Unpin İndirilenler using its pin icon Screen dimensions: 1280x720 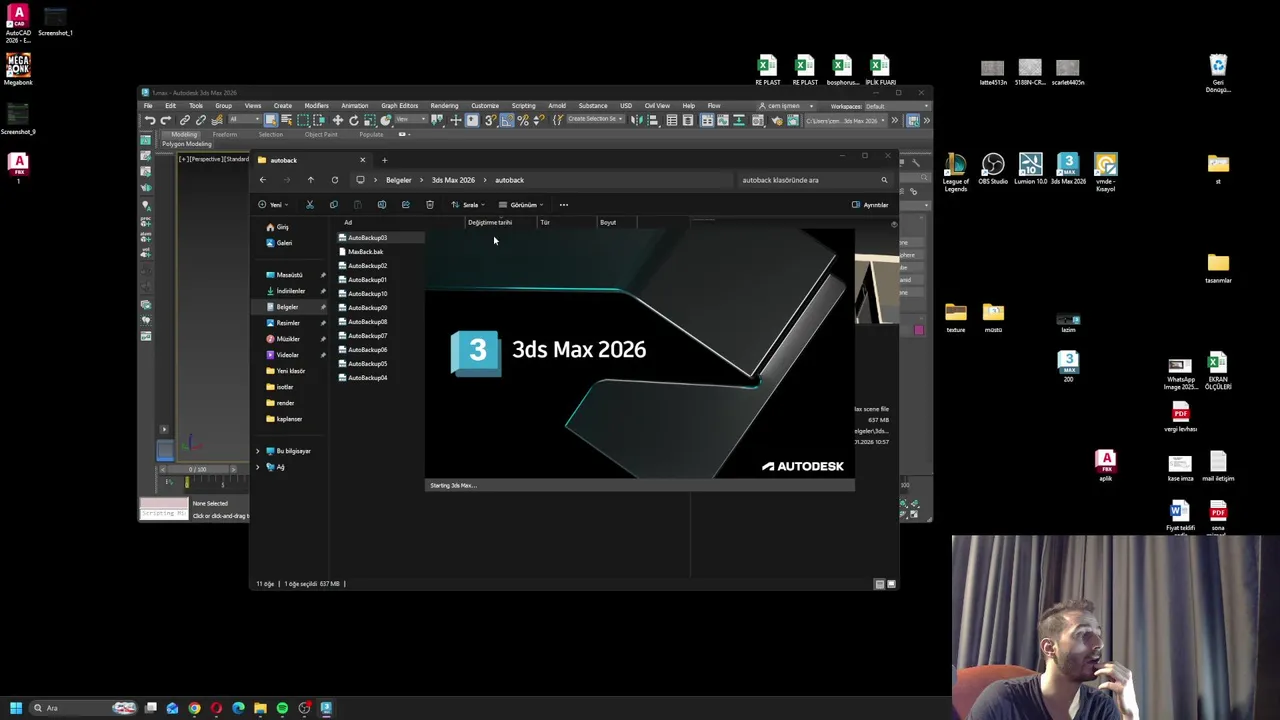(x=323, y=291)
